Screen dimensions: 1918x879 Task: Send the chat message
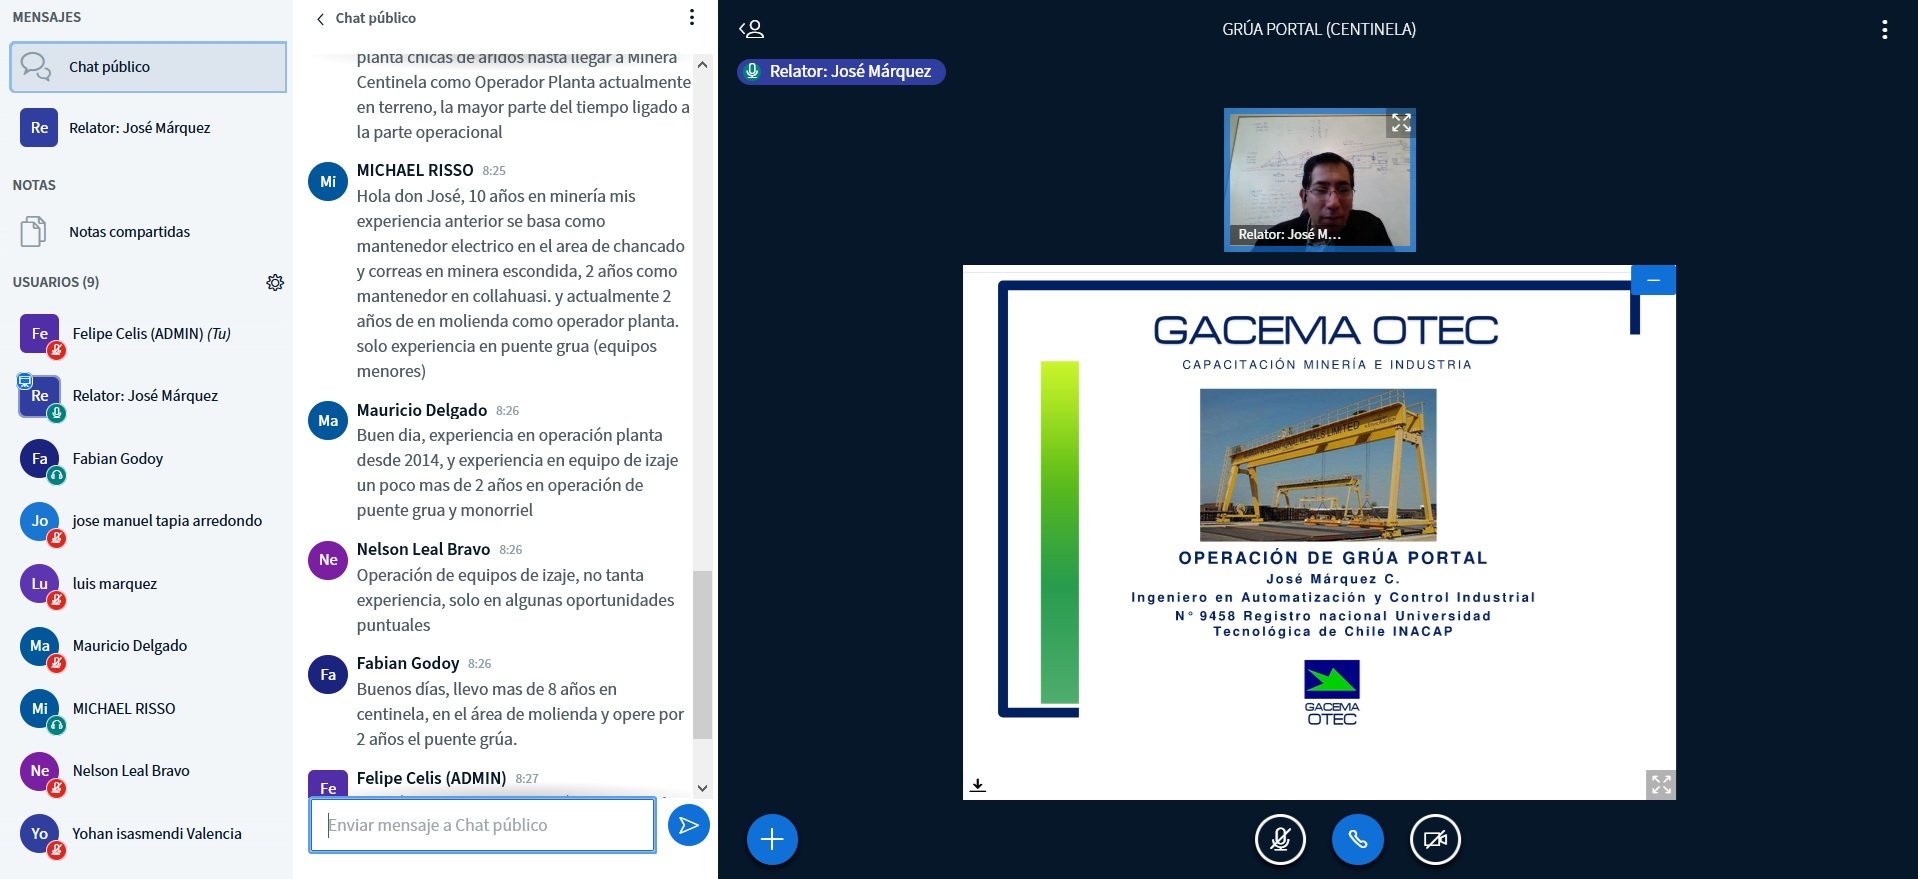[x=688, y=825]
